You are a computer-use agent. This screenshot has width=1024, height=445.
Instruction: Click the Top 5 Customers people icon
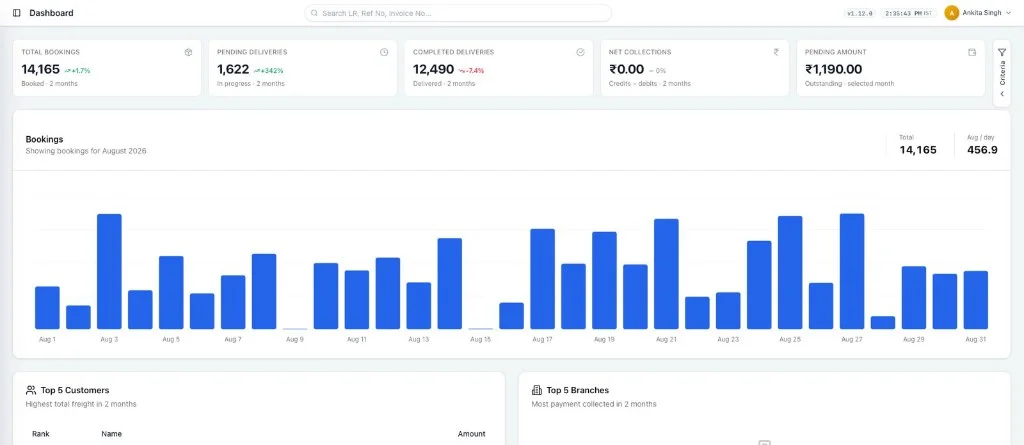(x=31, y=390)
